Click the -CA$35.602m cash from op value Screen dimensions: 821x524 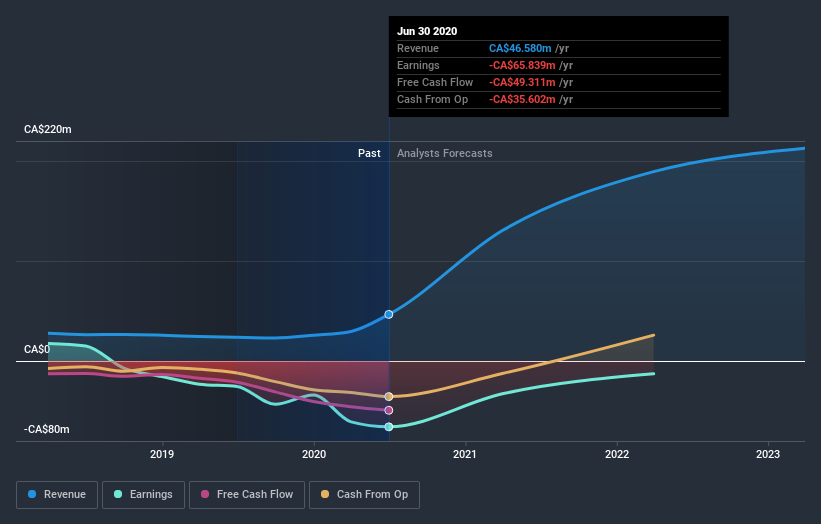522,99
